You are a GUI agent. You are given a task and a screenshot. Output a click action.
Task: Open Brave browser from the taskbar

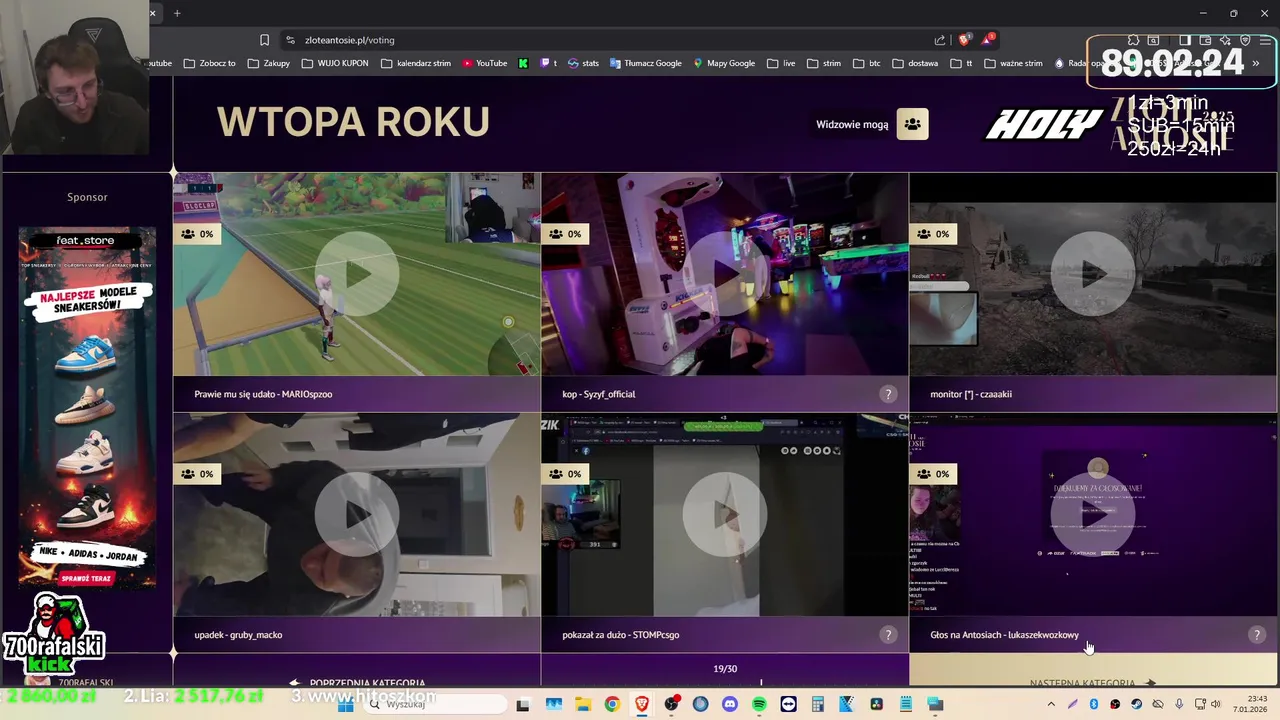pyautogui.click(x=641, y=705)
